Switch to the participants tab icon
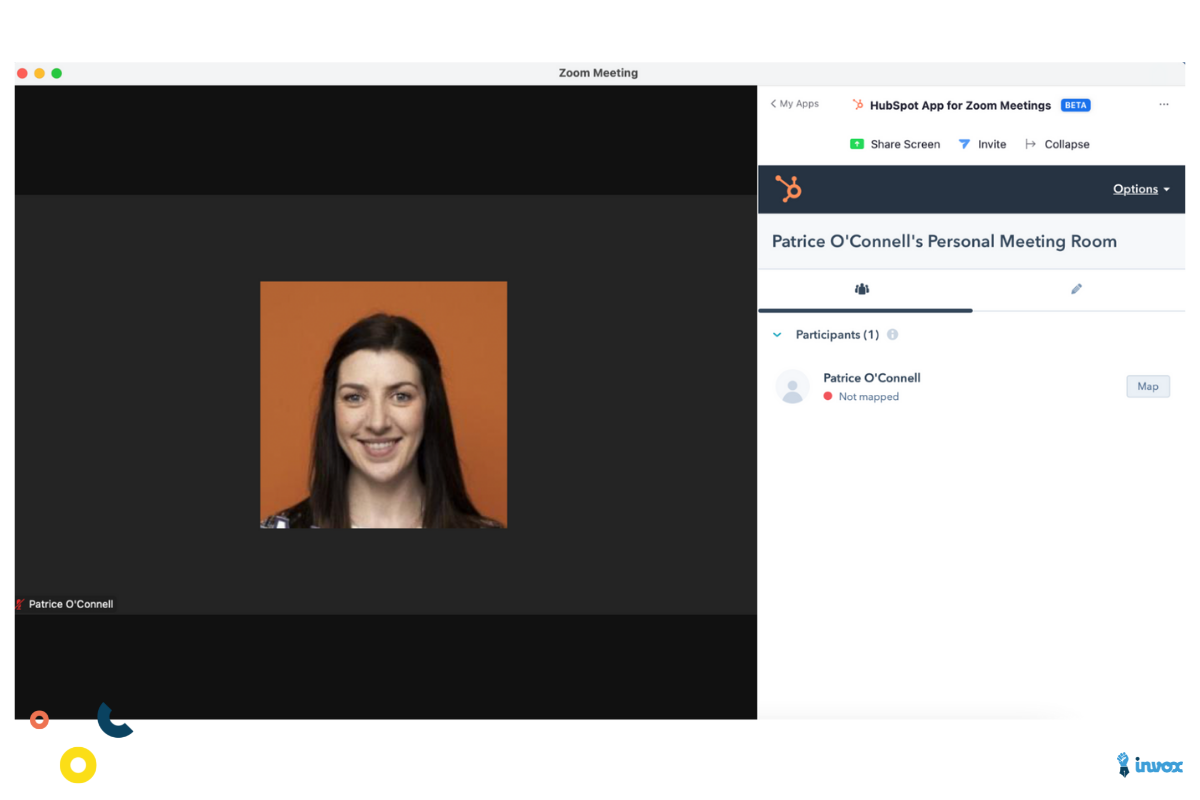 862,289
